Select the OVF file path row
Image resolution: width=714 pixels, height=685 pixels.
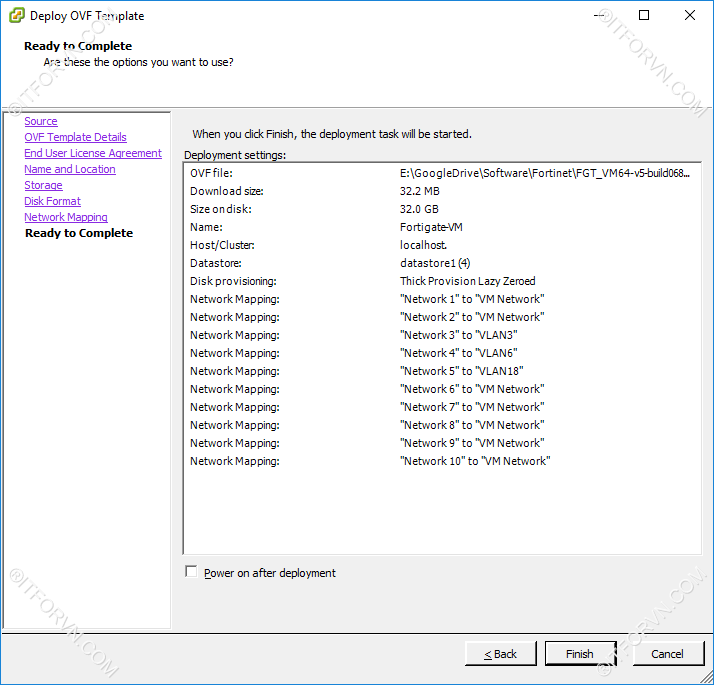tap(440, 173)
